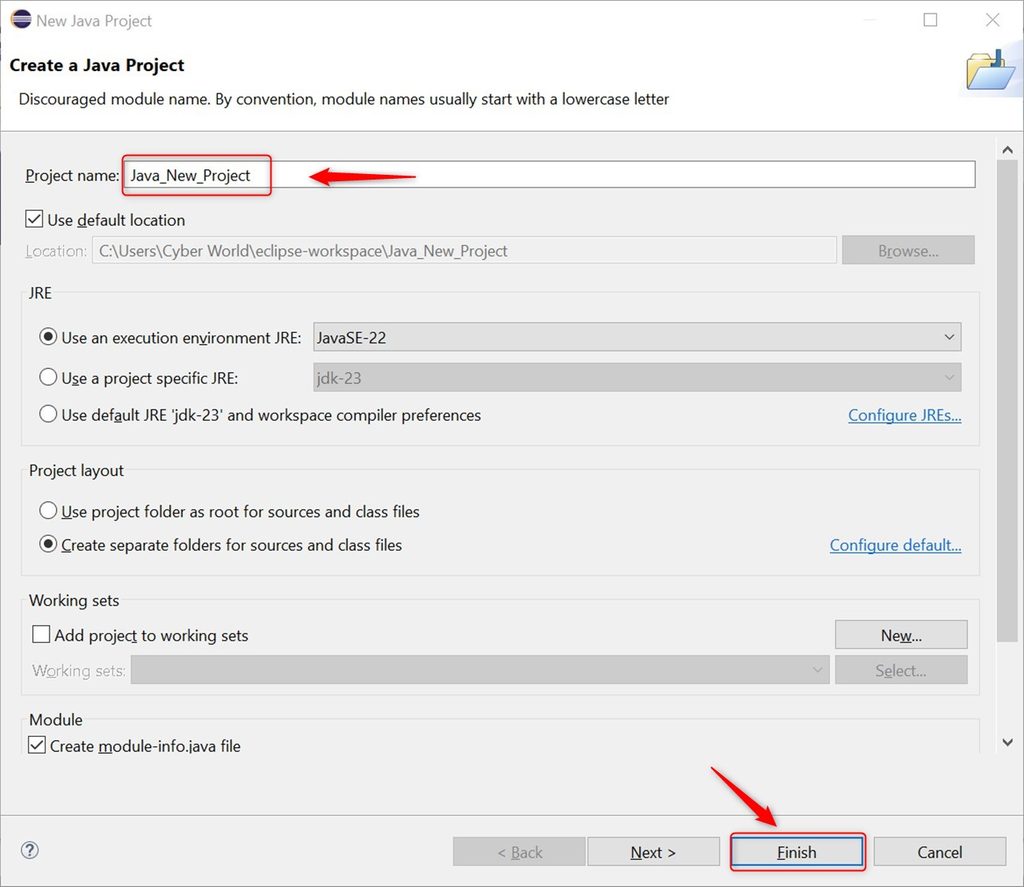Screen dimensions: 1024x887
Task: Click into the Project name text field
Action: pos(550,175)
